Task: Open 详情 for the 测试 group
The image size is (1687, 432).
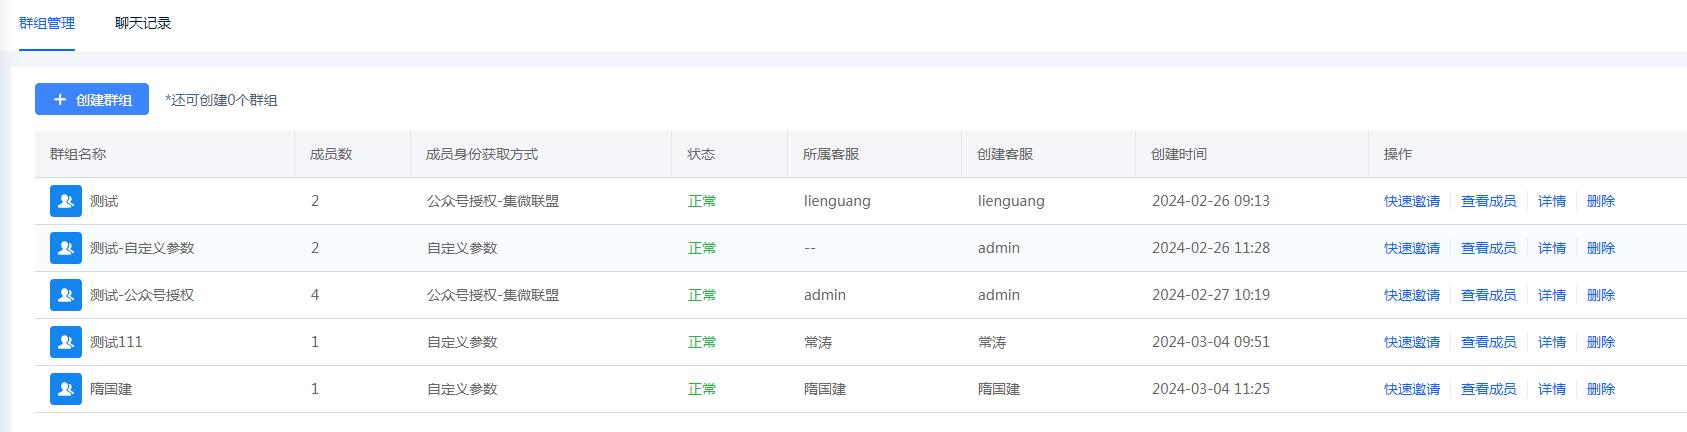Action: pyautogui.click(x=1552, y=201)
